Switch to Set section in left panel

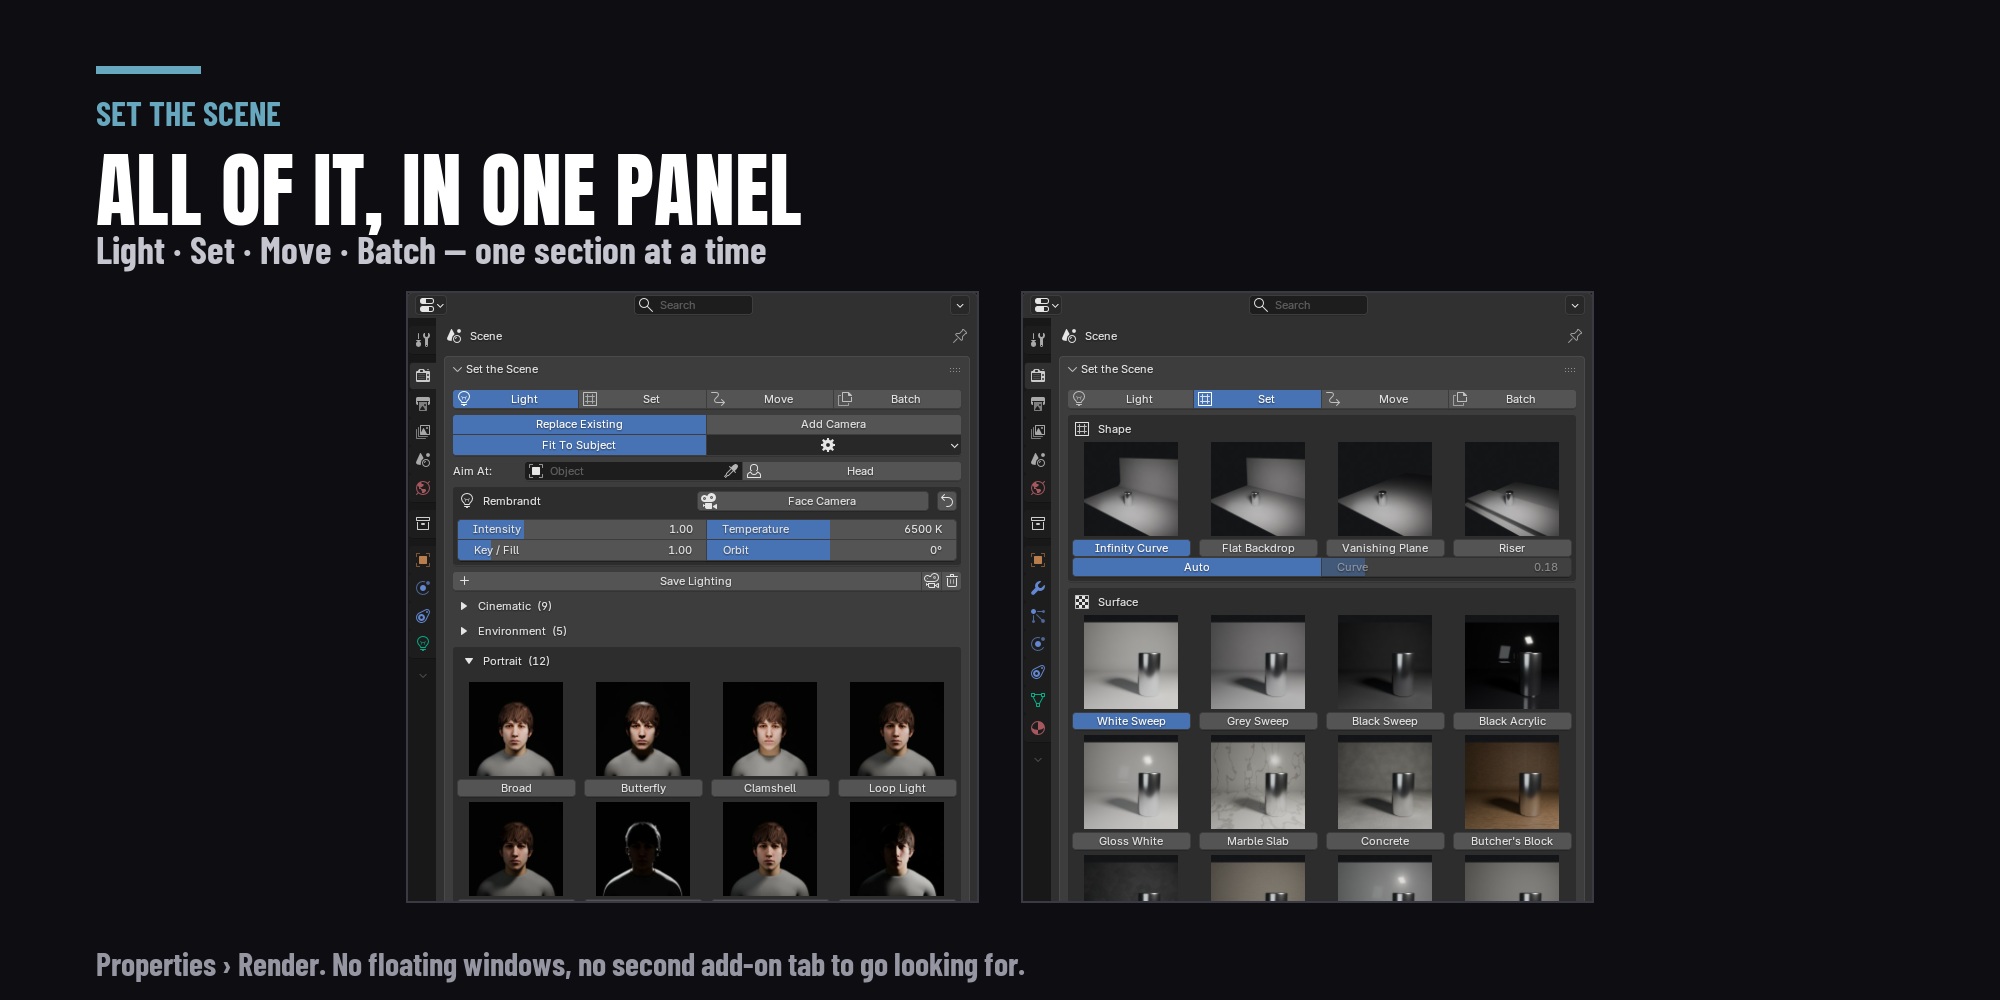(x=642, y=399)
